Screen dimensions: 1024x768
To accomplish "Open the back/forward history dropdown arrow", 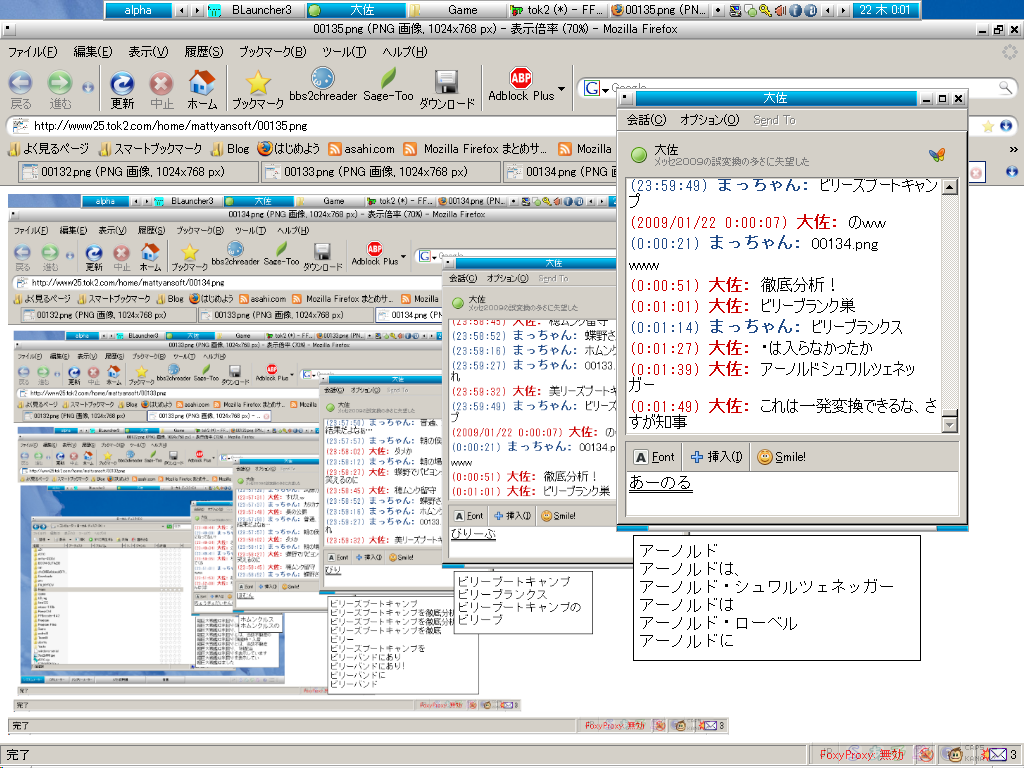I will [88, 87].
